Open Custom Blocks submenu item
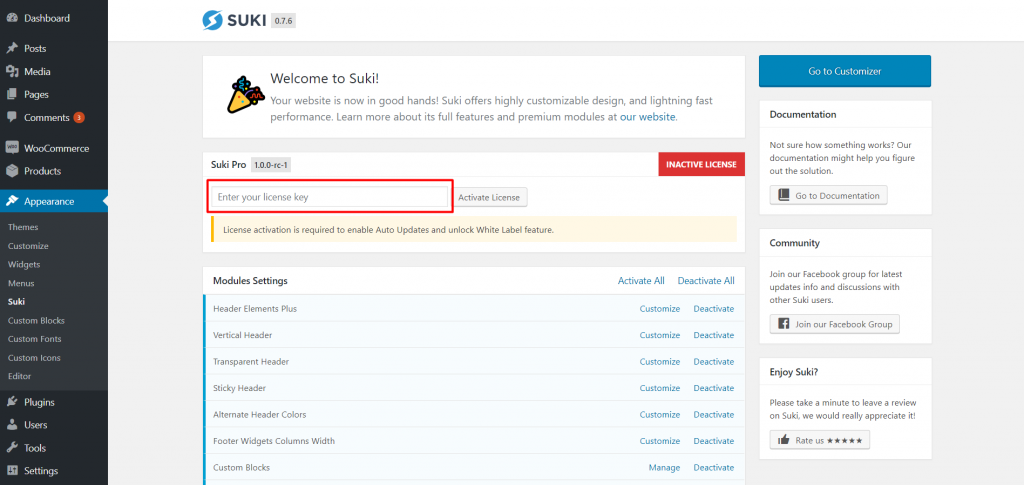The width and height of the screenshot is (1024, 485). pos(37,321)
